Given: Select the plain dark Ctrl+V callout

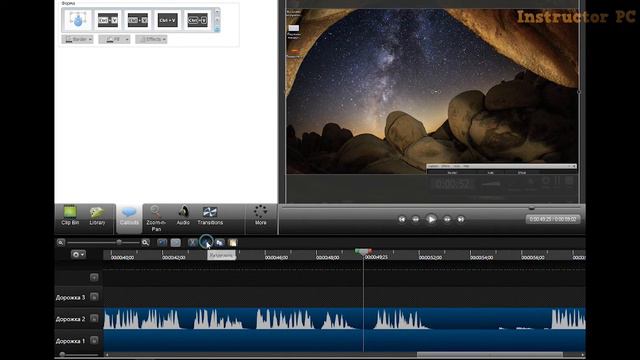Looking at the screenshot, I should [167, 20].
